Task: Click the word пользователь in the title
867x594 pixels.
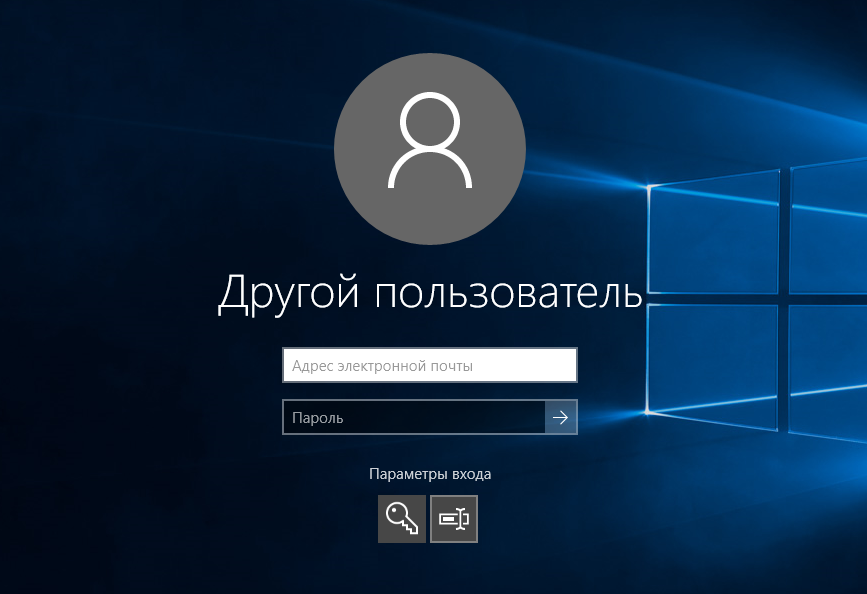Action: 507,292
